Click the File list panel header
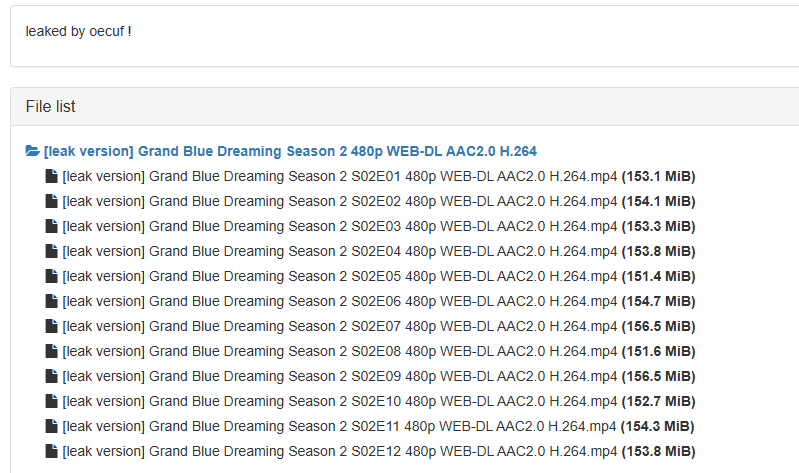 [x=405, y=107]
